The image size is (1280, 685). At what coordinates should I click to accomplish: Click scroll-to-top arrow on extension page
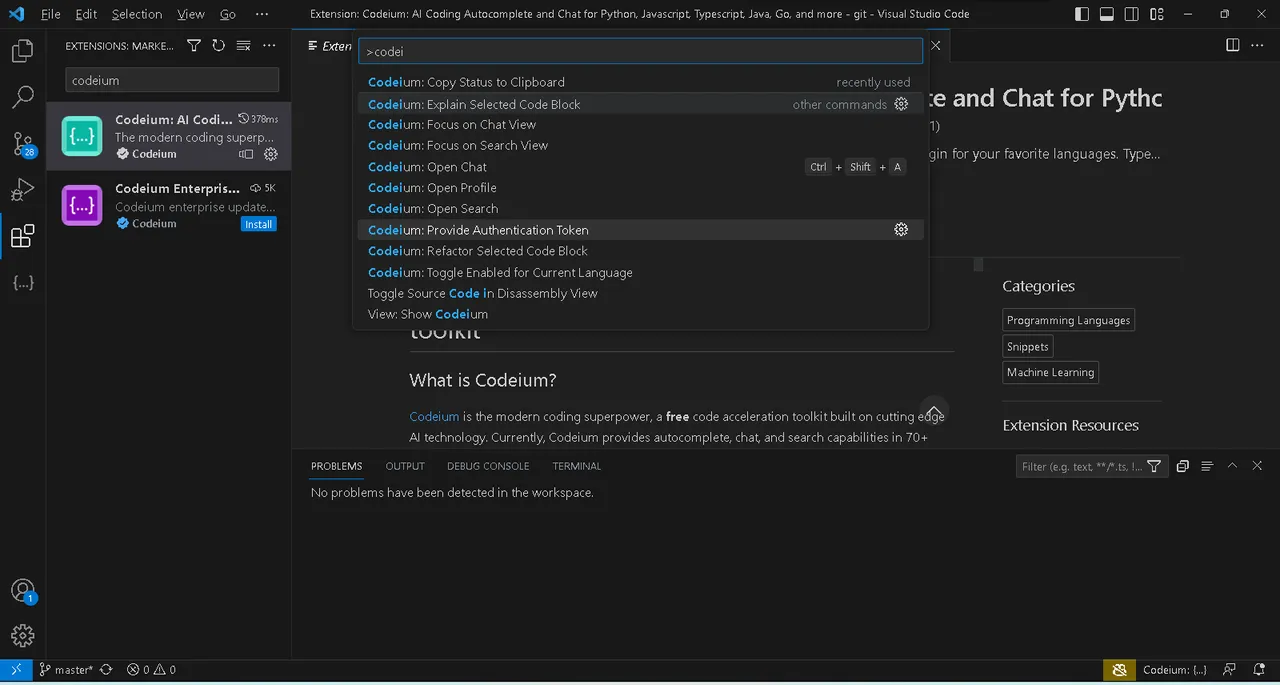pos(933,411)
